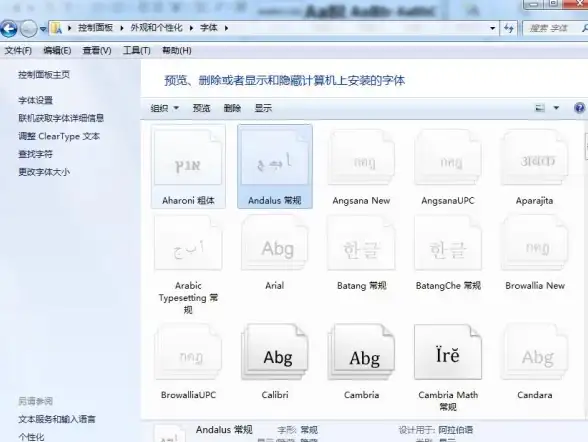Select the Cambria font icon
The width and height of the screenshot is (588, 442).
click(361, 352)
